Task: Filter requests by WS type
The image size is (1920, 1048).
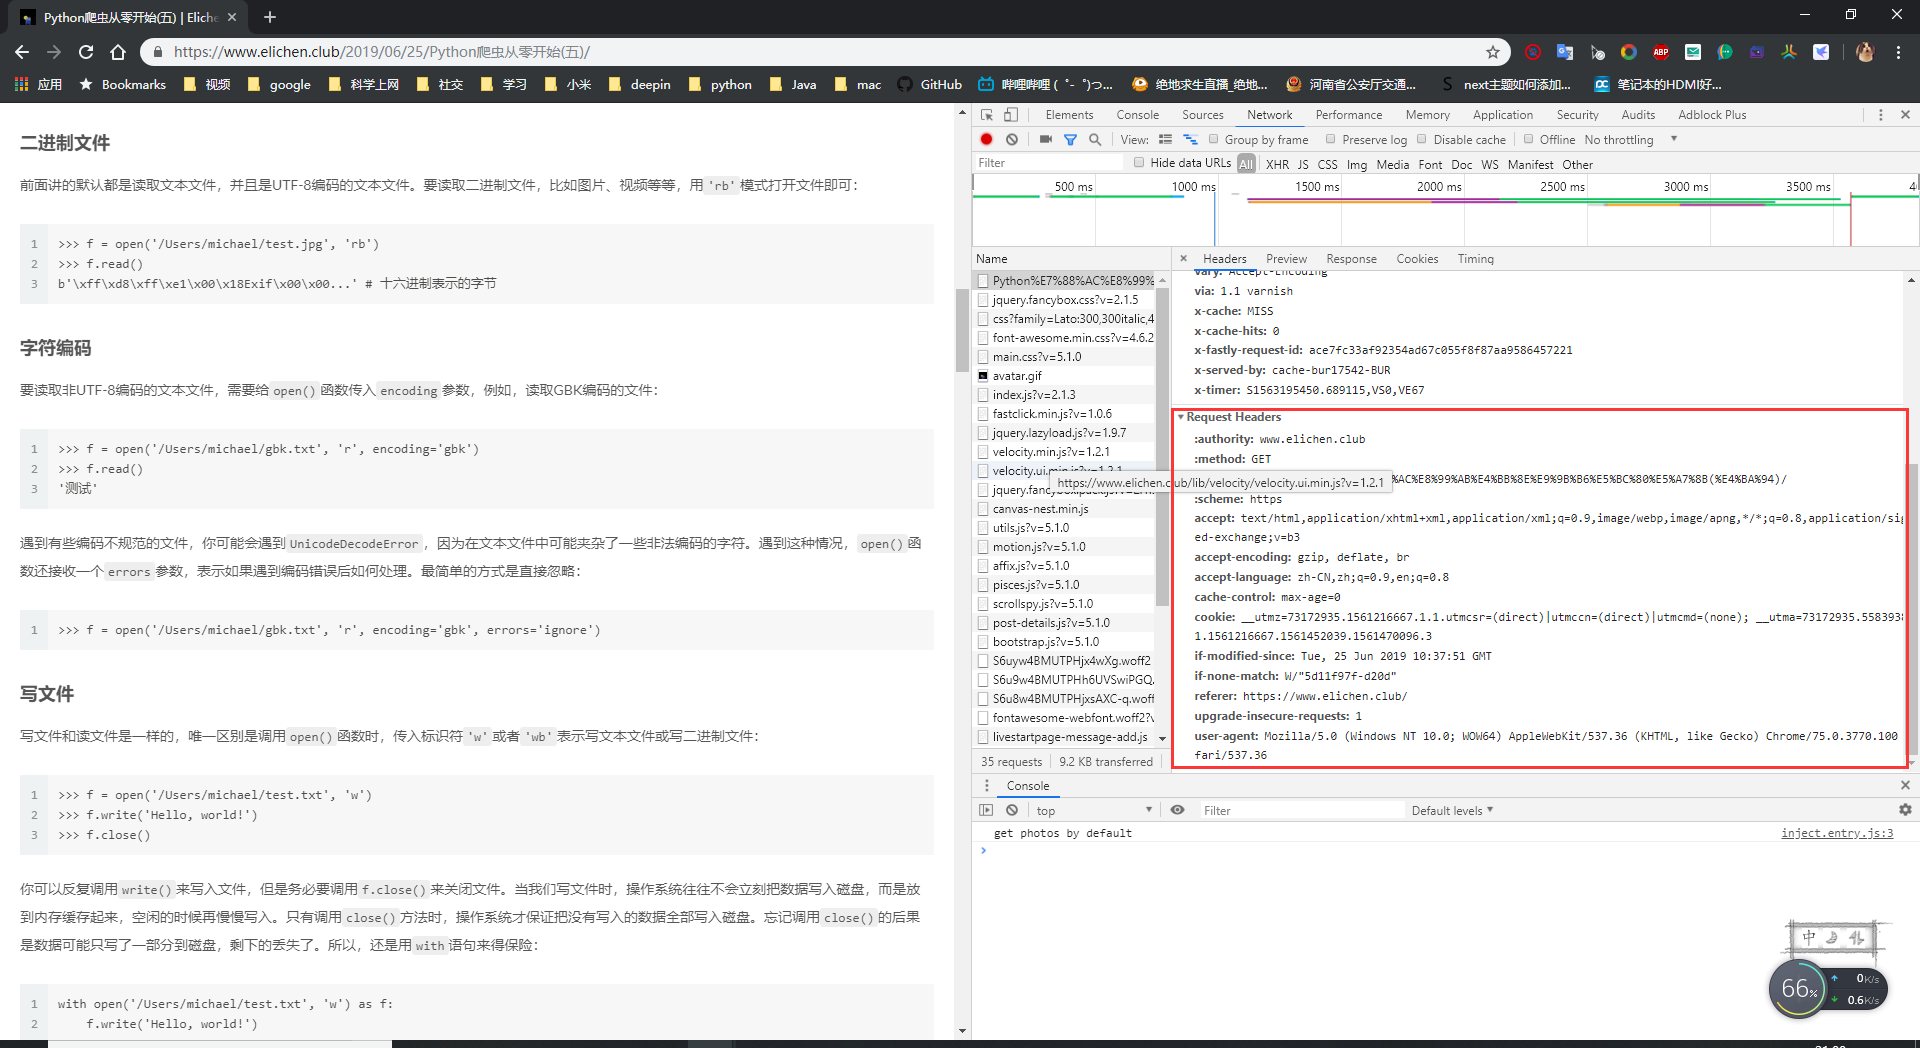Action: (x=1489, y=165)
